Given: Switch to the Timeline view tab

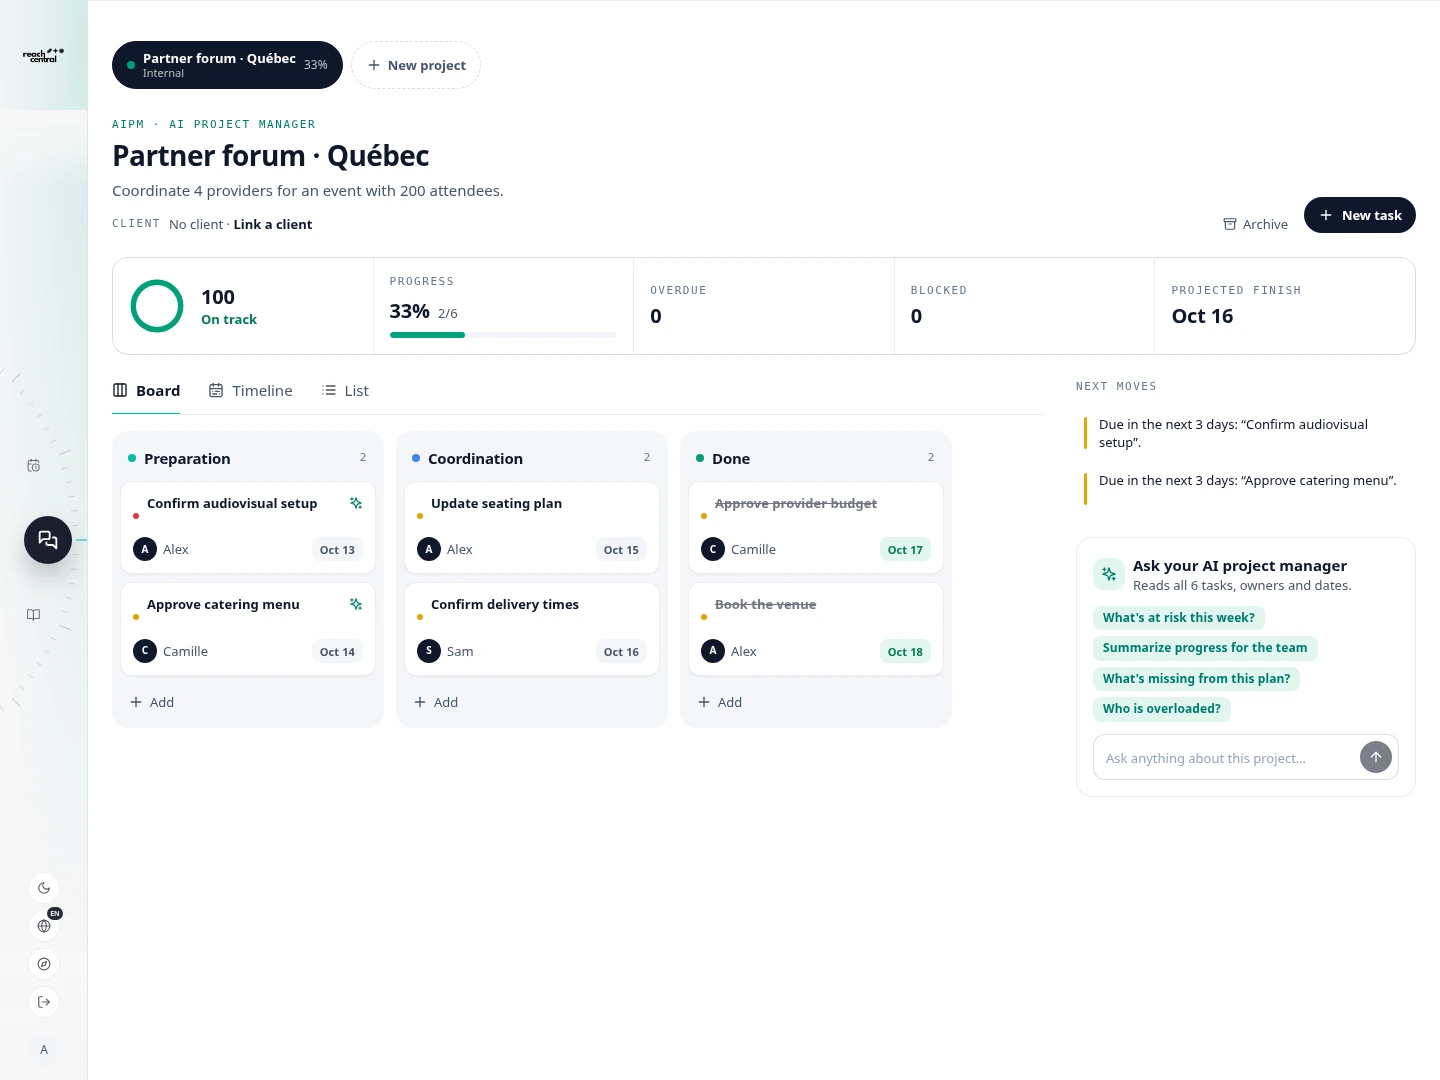Looking at the screenshot, I should point(250,390).
